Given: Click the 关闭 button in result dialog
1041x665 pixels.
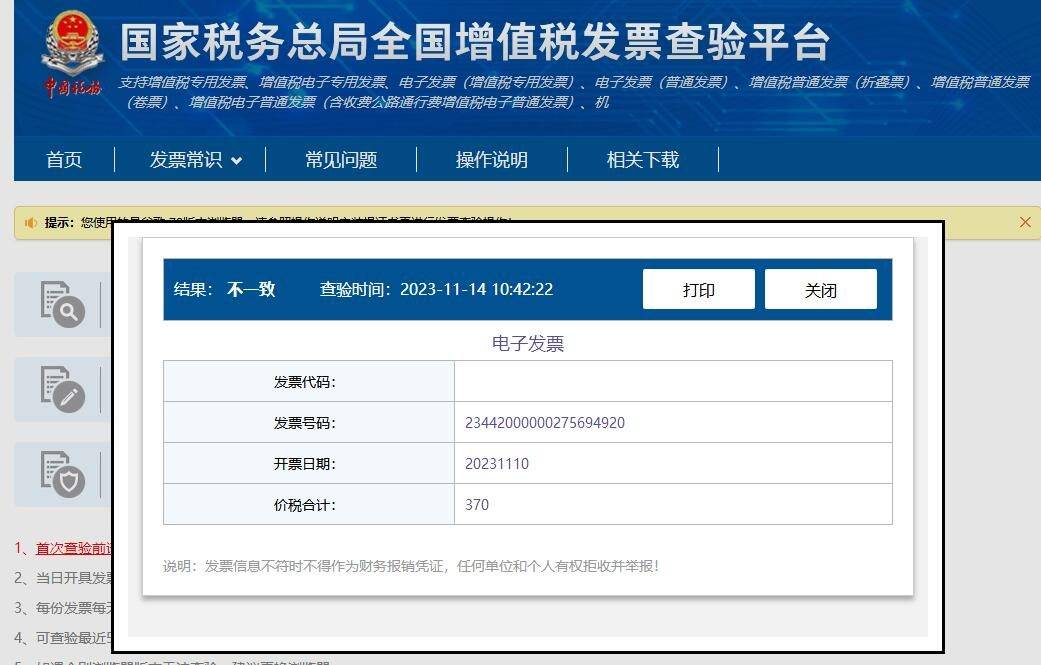Looking at the screenshot, I should point(821,289).
